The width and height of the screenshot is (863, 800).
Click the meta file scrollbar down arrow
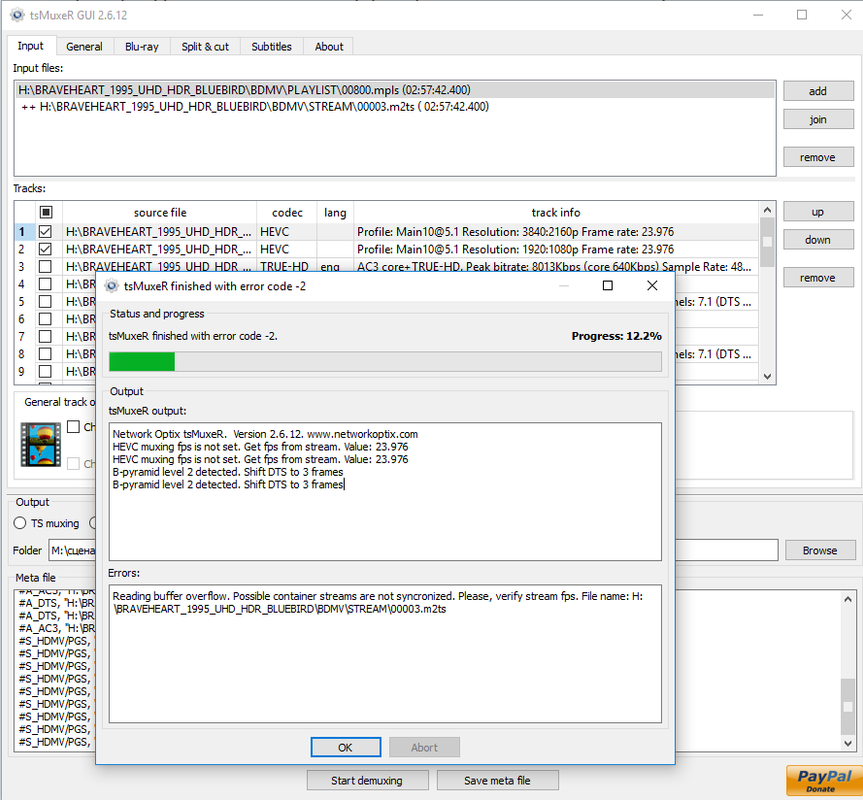(x=848, y=743)
